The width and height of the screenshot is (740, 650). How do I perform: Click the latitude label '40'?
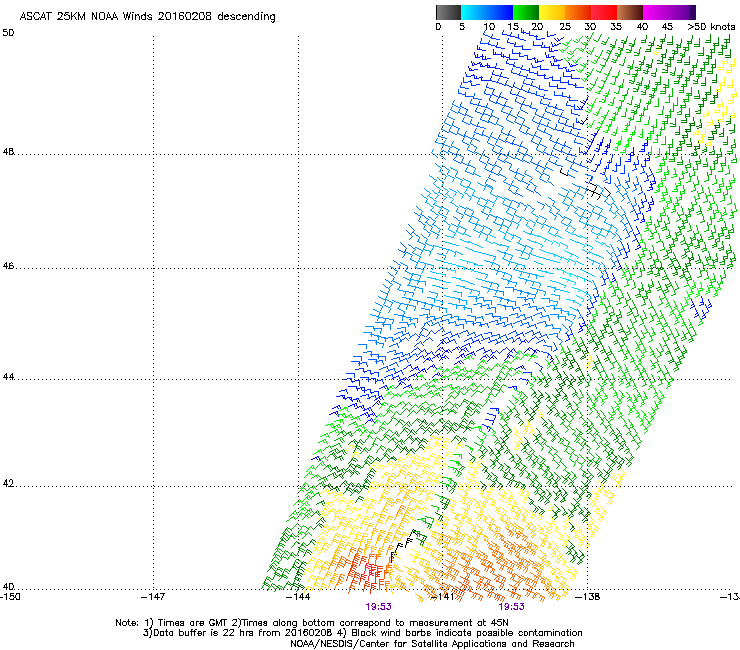pyautogui.click(x=8, y=586)
